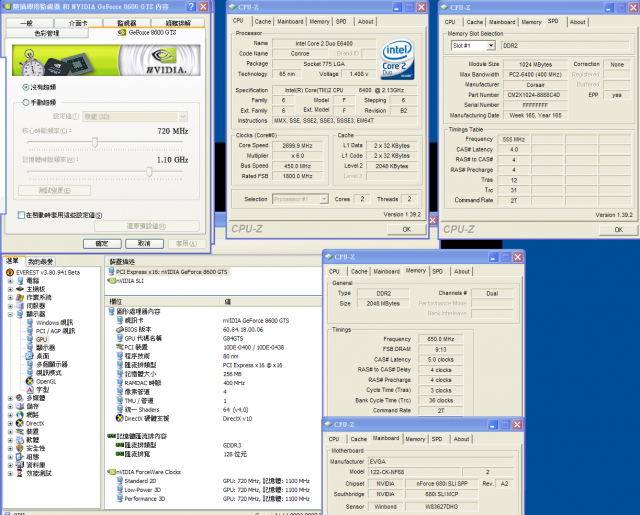Click the 還原預設值 button
Viewport: 640px width, 515px height.
[146, 226]
